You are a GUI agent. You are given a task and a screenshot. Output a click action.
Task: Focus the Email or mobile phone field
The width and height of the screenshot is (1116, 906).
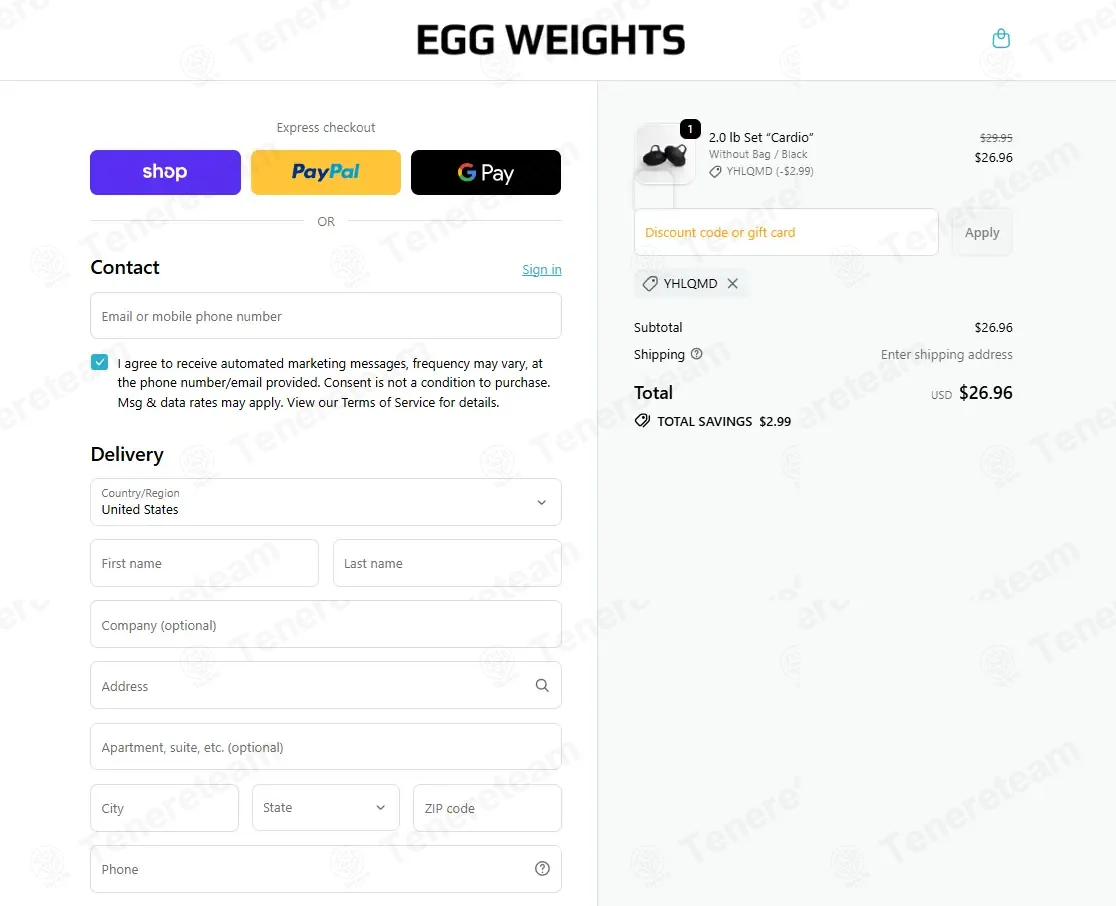tap(326, 316)
